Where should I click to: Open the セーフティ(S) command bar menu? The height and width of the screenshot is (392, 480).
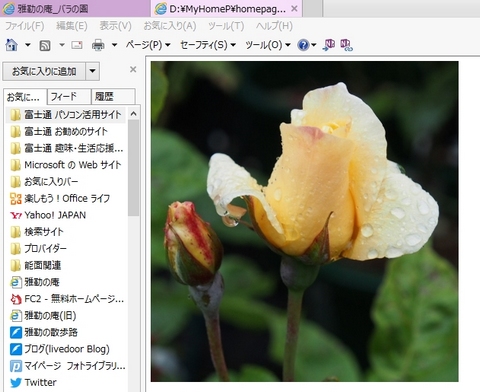[x=208, y=45]
